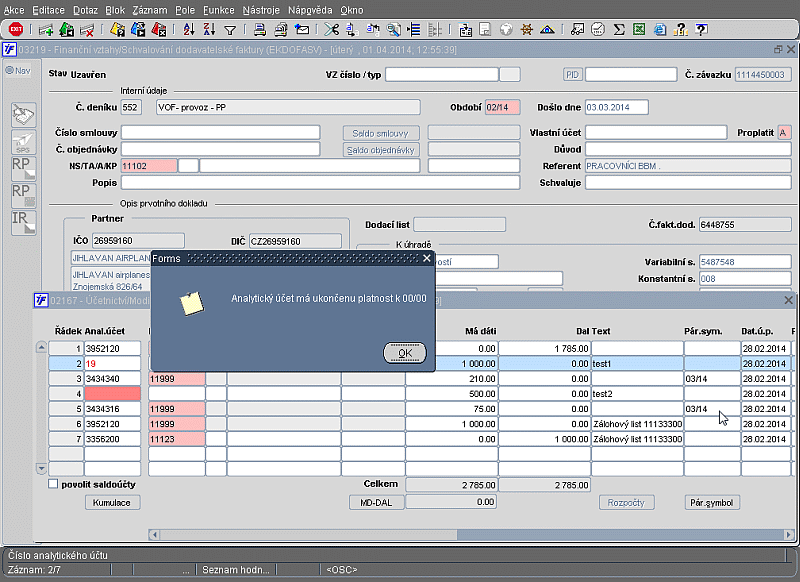Click the red EXIT stop-sign icon

pos(16,30)
